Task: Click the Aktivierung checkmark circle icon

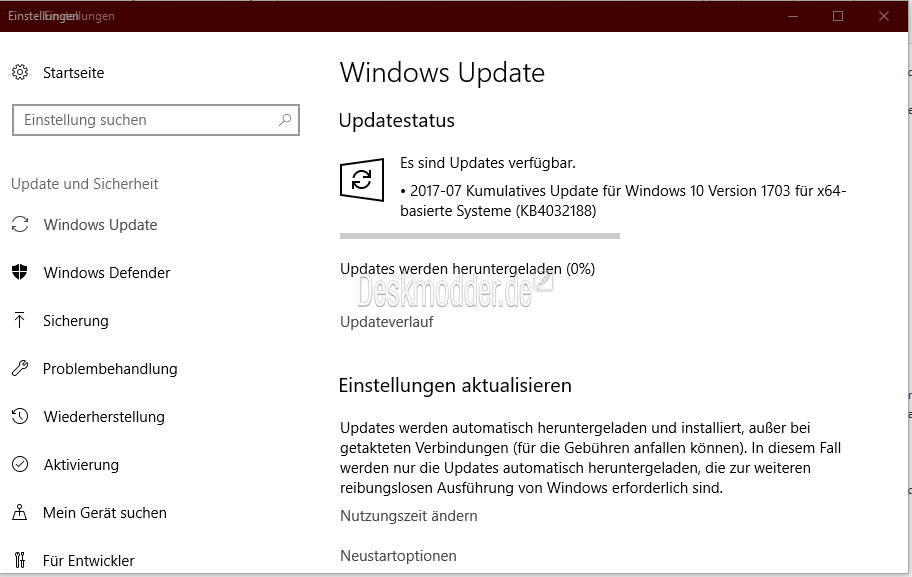Action: coord(20,464)
